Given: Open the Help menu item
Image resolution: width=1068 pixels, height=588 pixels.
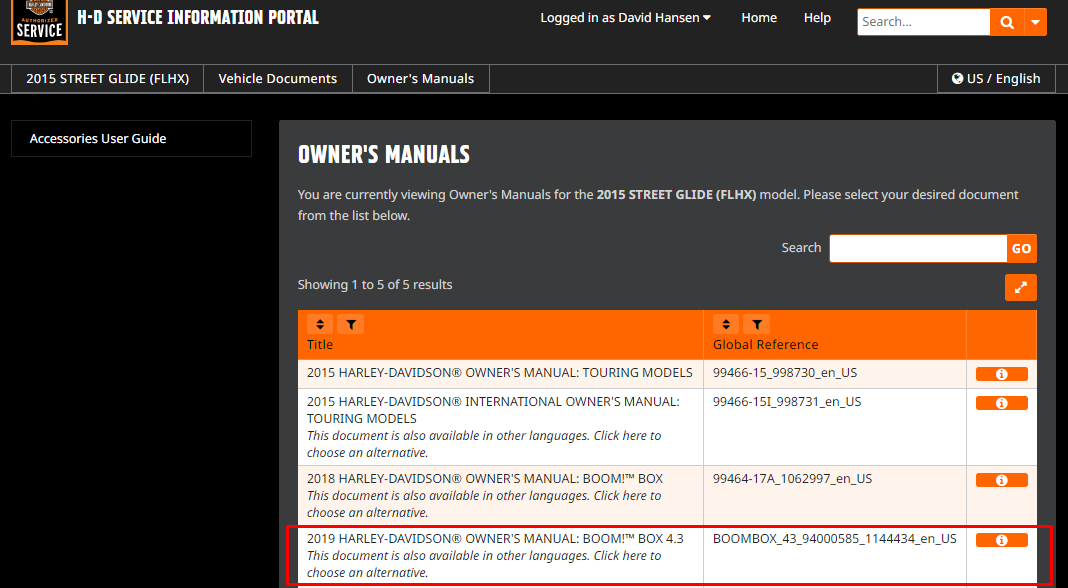Looking at the screenshot, I should pos(817,18).
